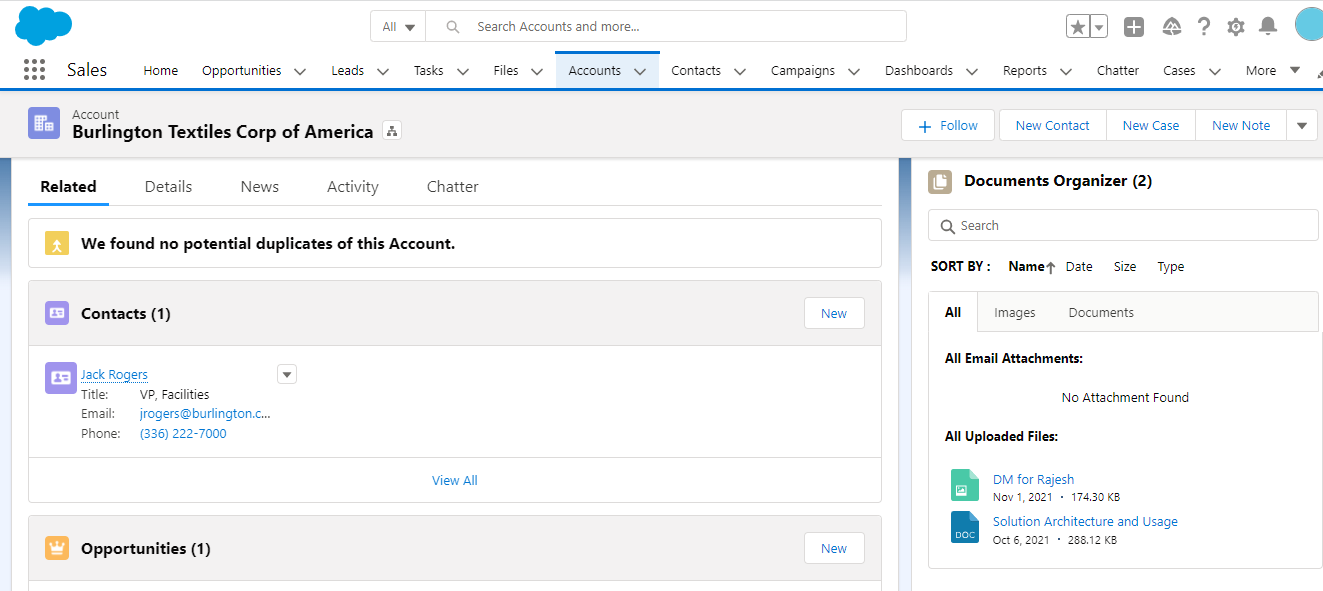1323x591 pixels.
Task: Open the Solution Architecture DOC file icon
Action: tap(964, 527)
